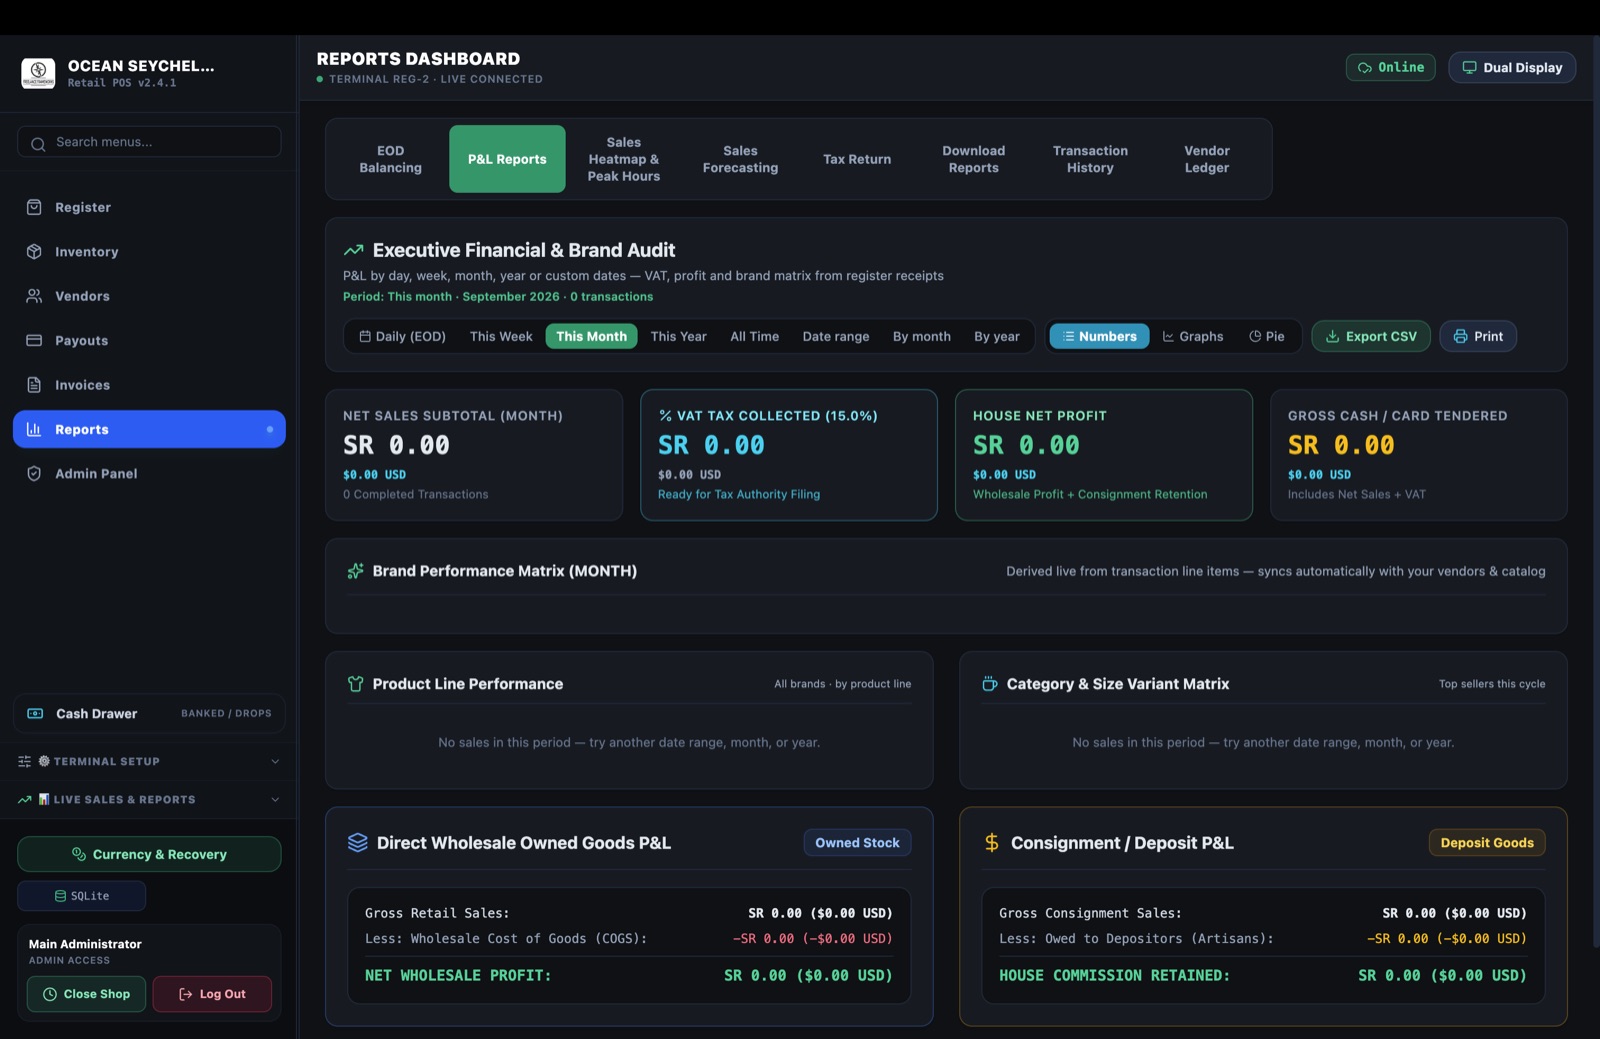
Task: Expand the Terminal Setup section chevron
Action: coord(275,761)
